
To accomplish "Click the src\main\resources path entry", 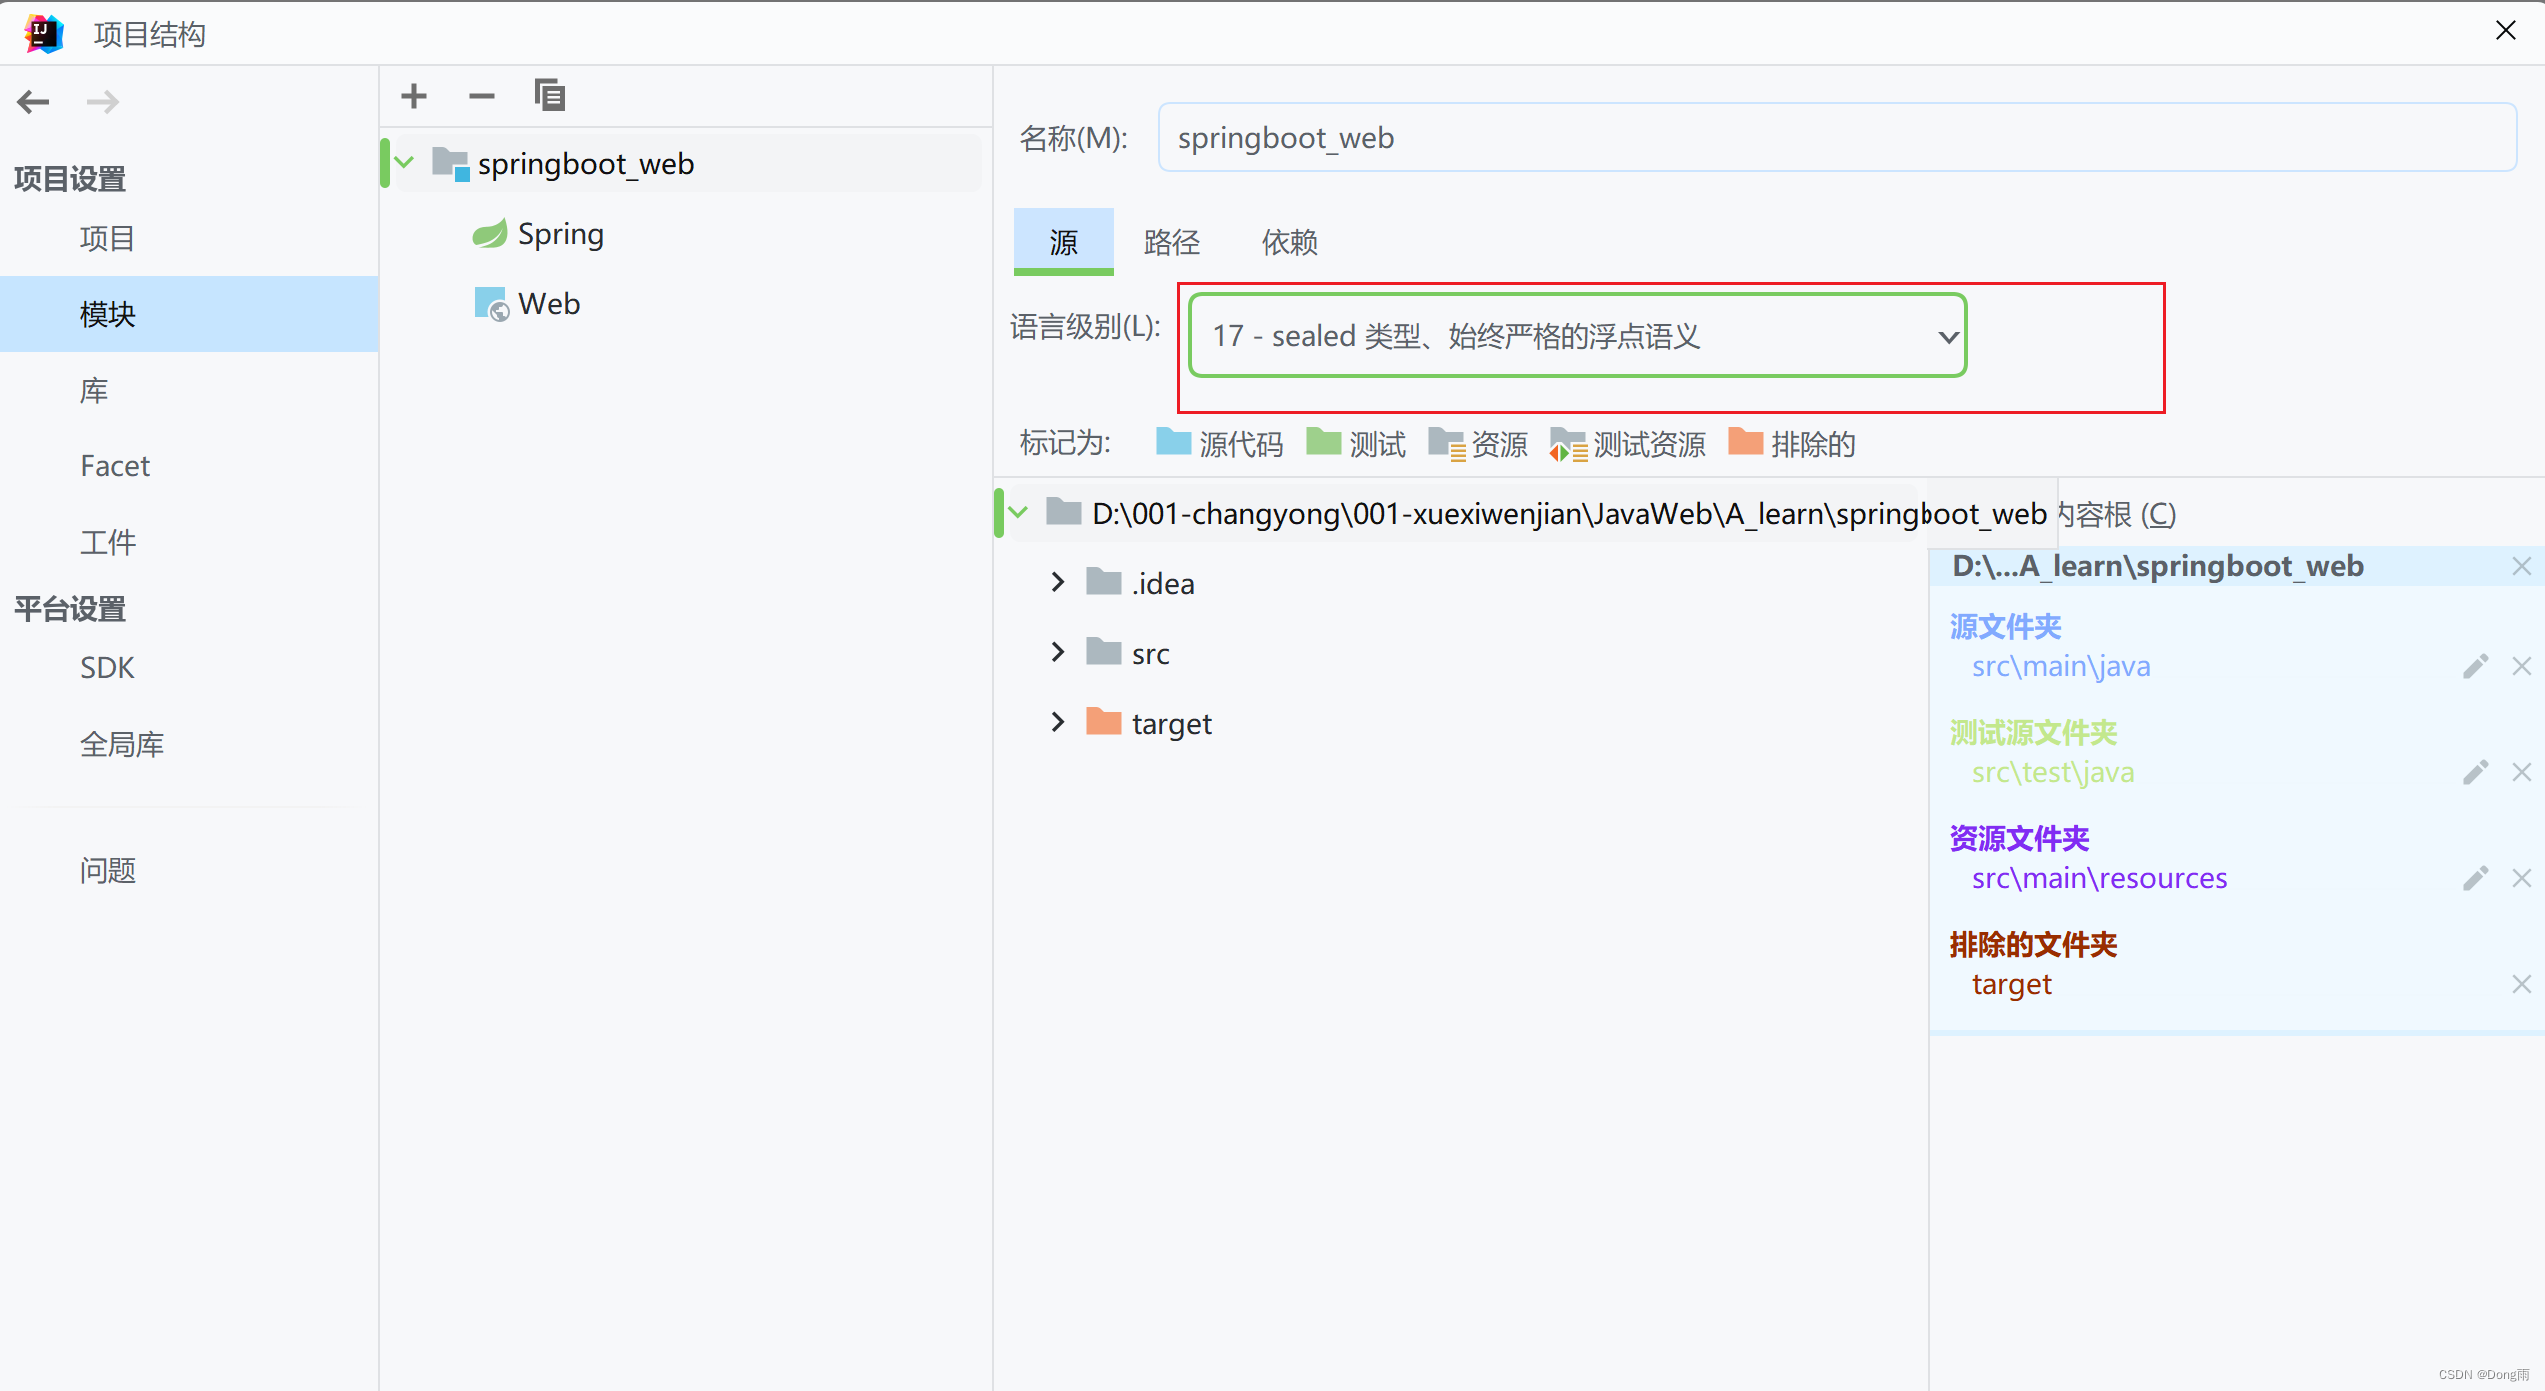I will click(2099, 879).
